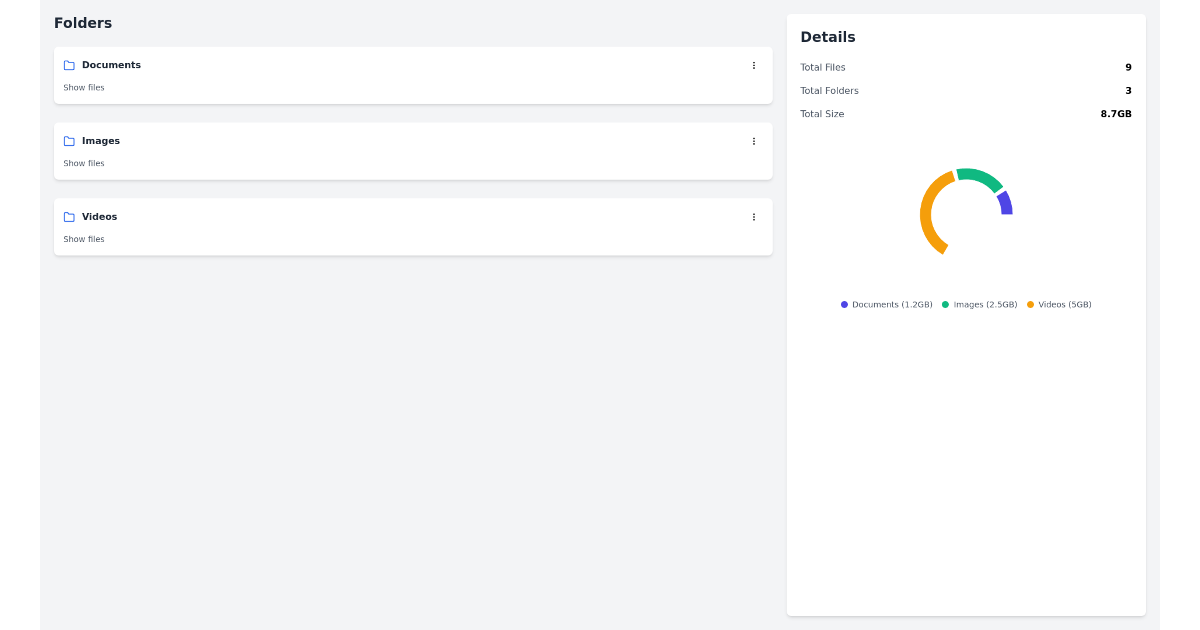Click the Images folder icon
1200x630 pixels.
tap(69, 141)
